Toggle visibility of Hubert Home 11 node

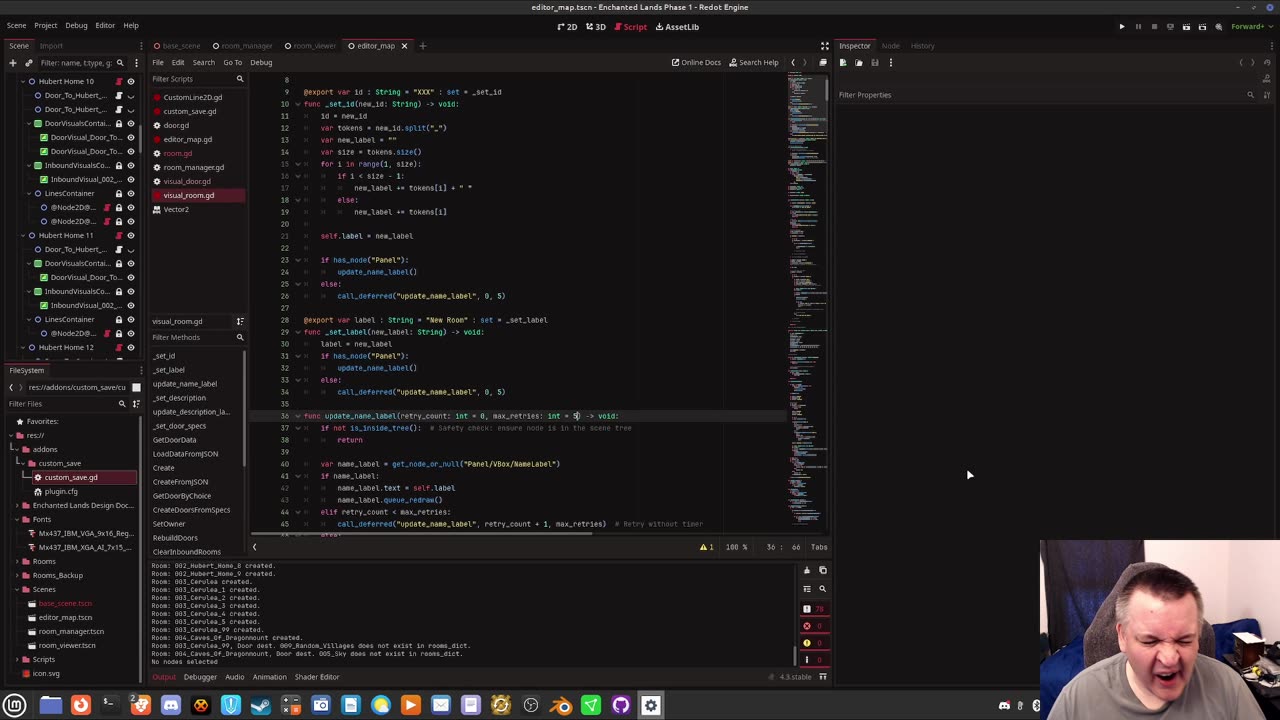click(x=130, y=235)
